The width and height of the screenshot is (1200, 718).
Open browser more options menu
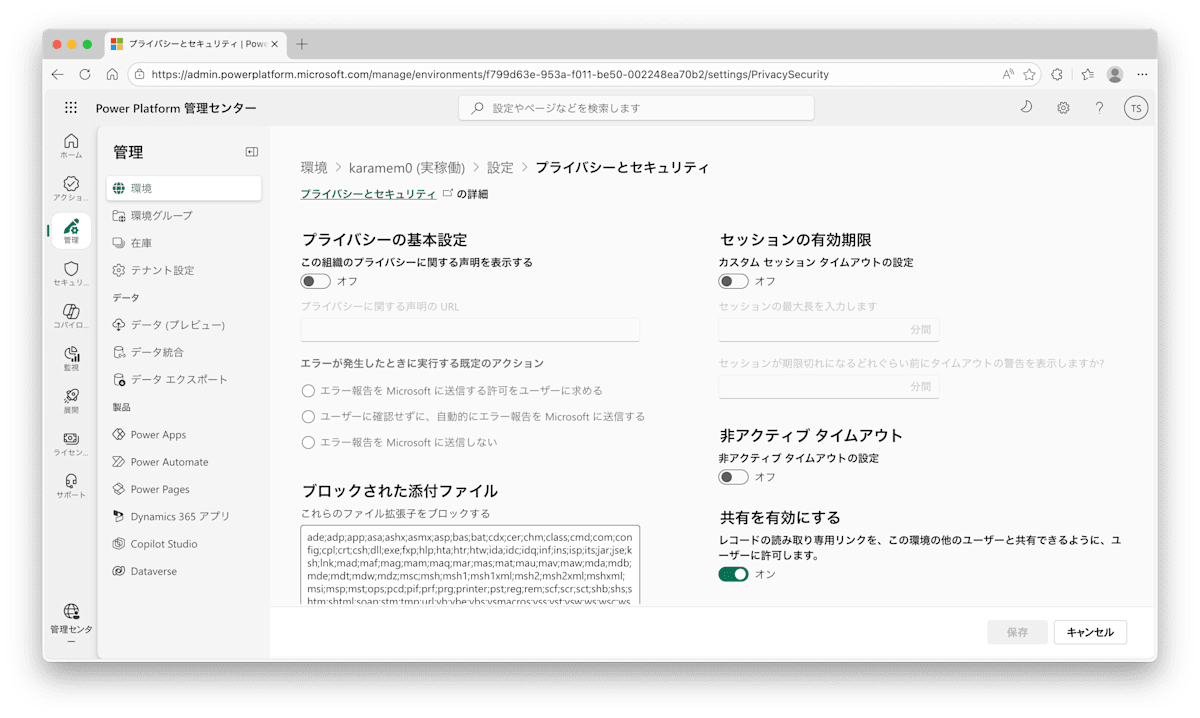coord(1142,74)
